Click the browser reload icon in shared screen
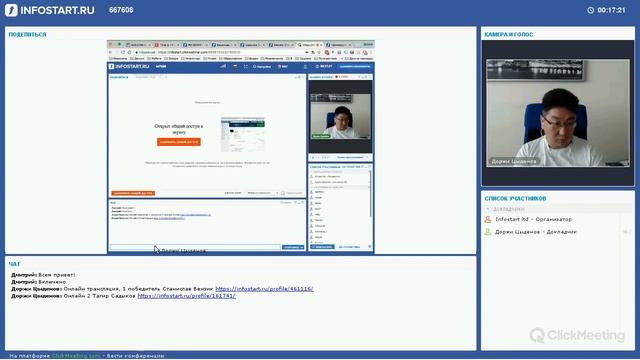The image size is (640, 360). click(x=123, y=52)
